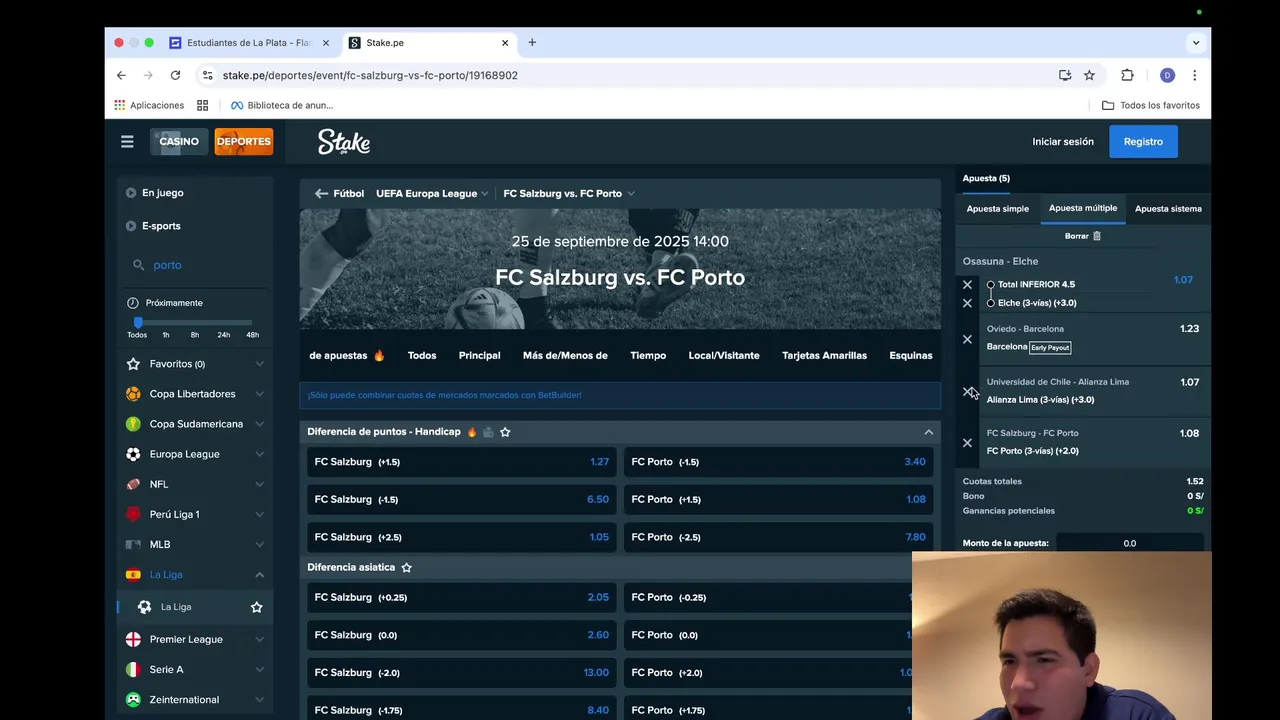Go back with the browser back arrow
1280x720 pixels.
tap(121, 75)
